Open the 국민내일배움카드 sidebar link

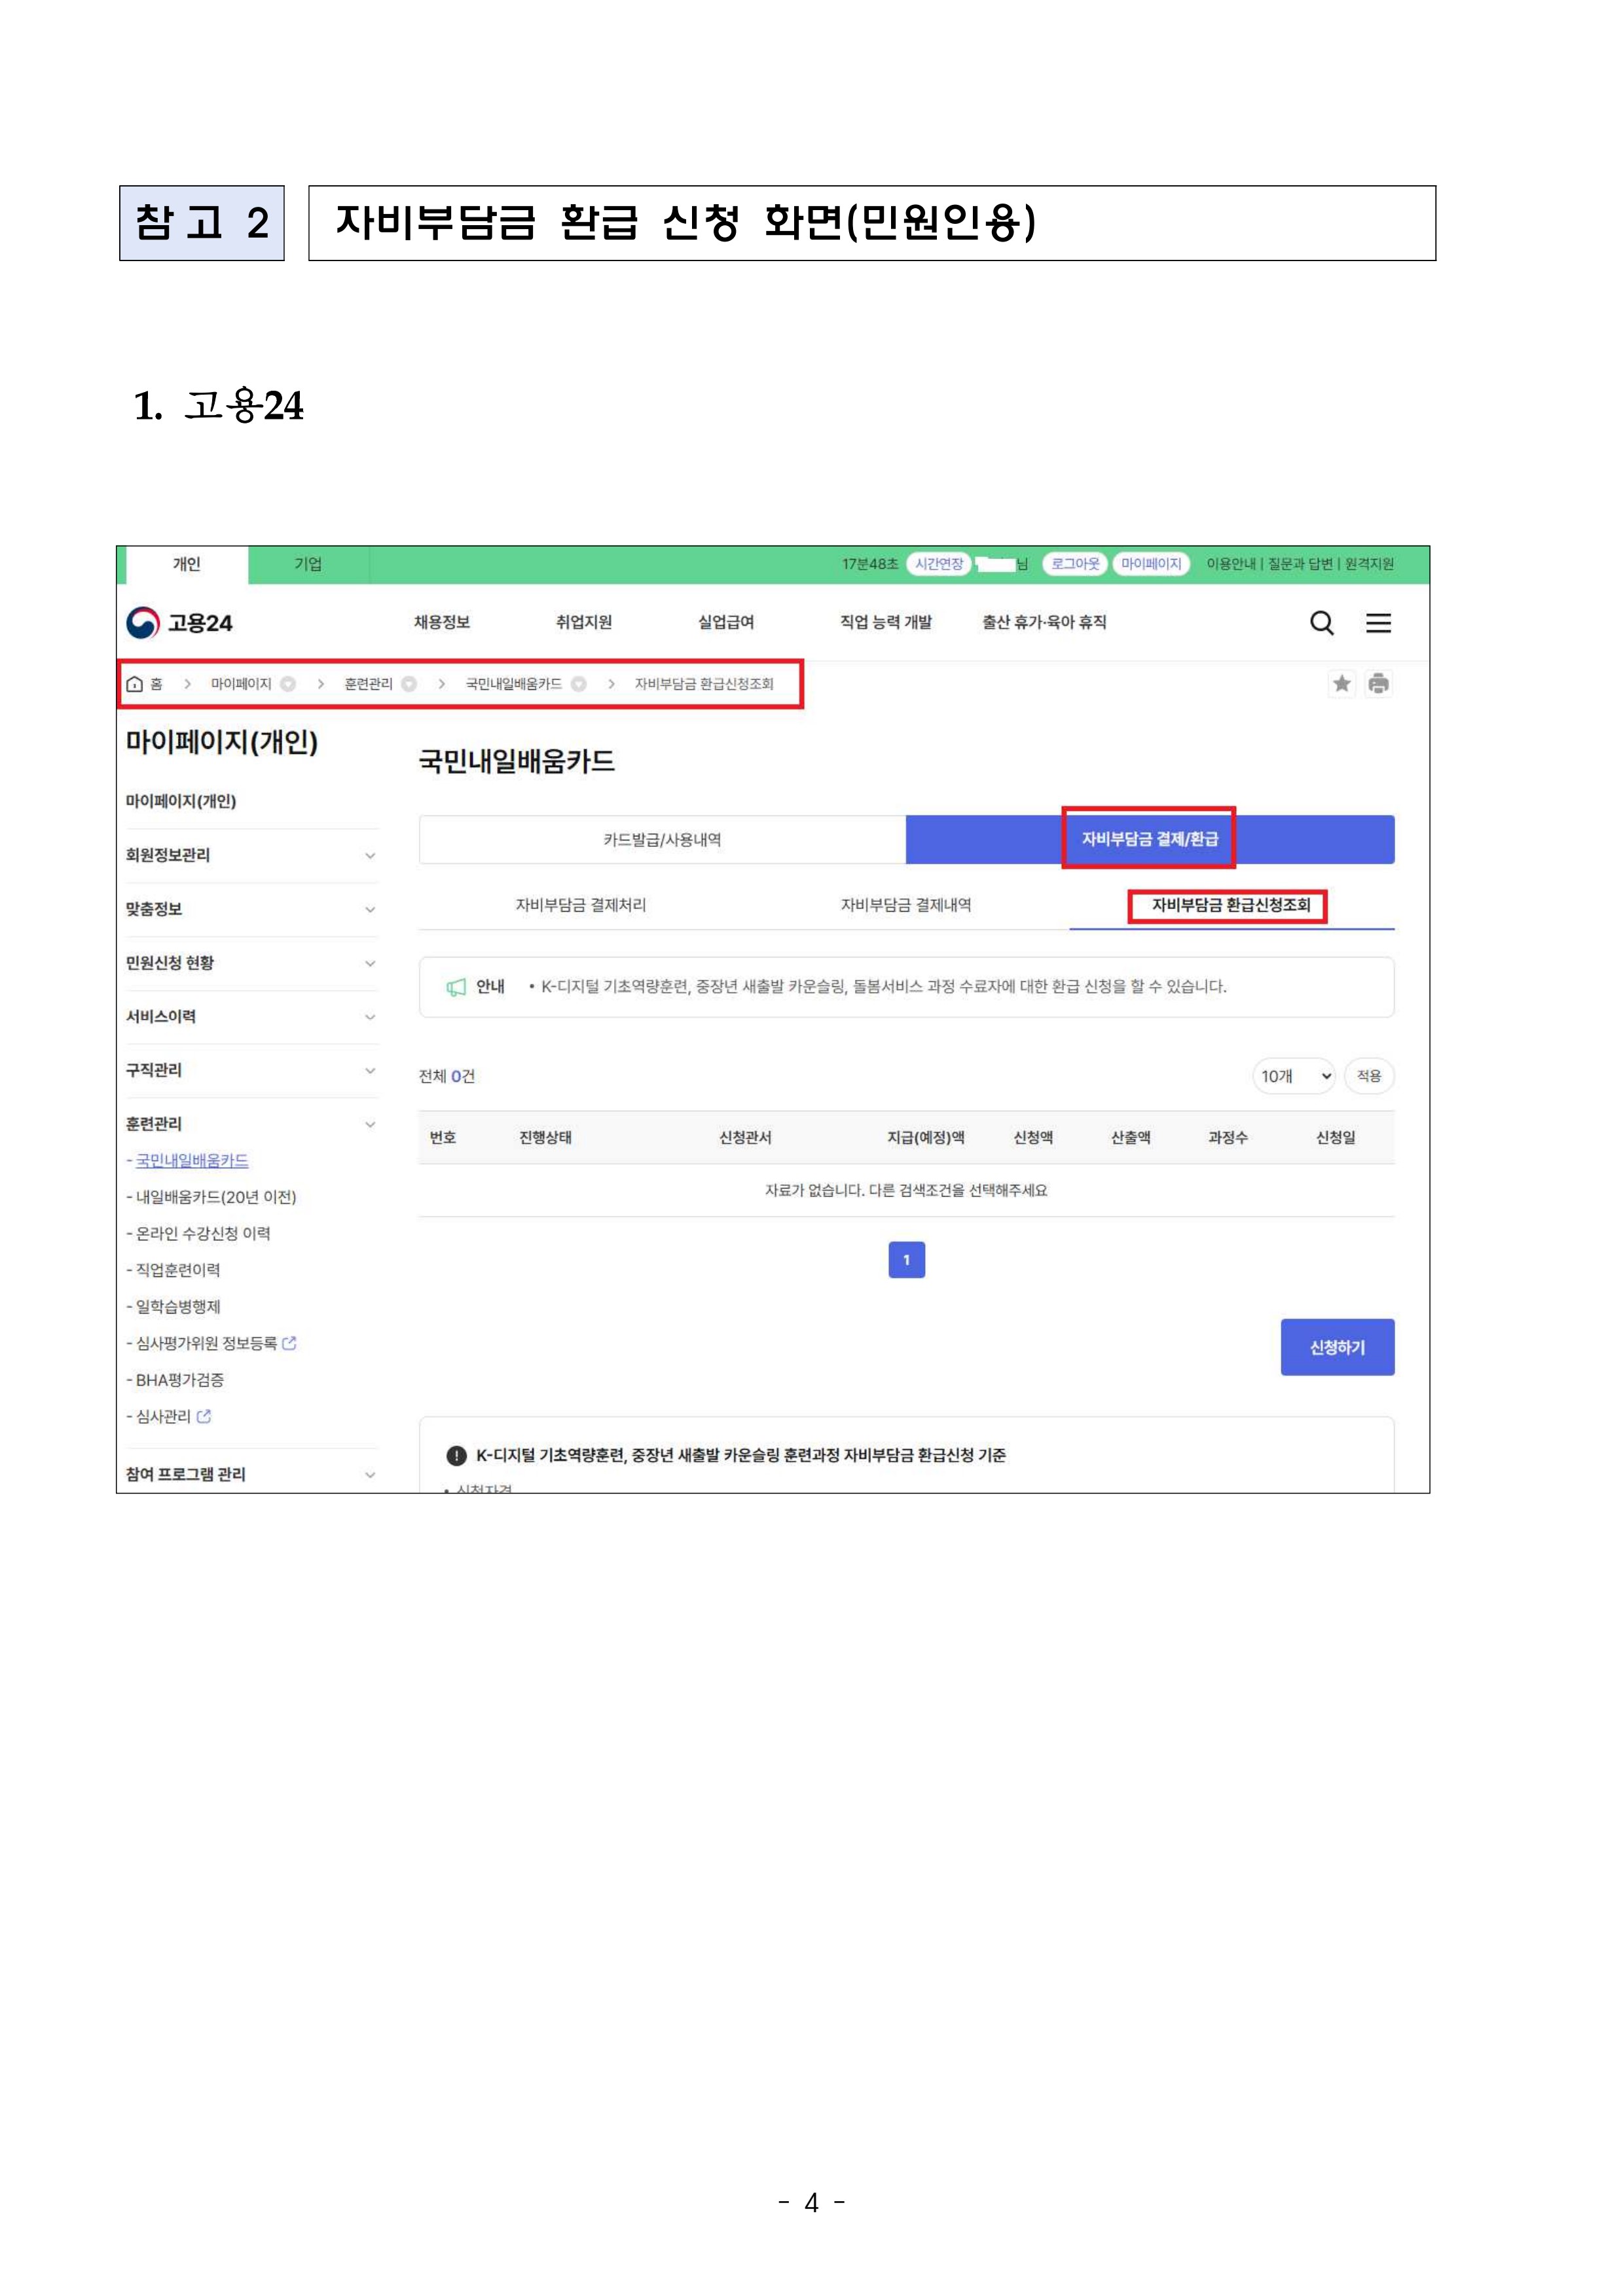192,1160
